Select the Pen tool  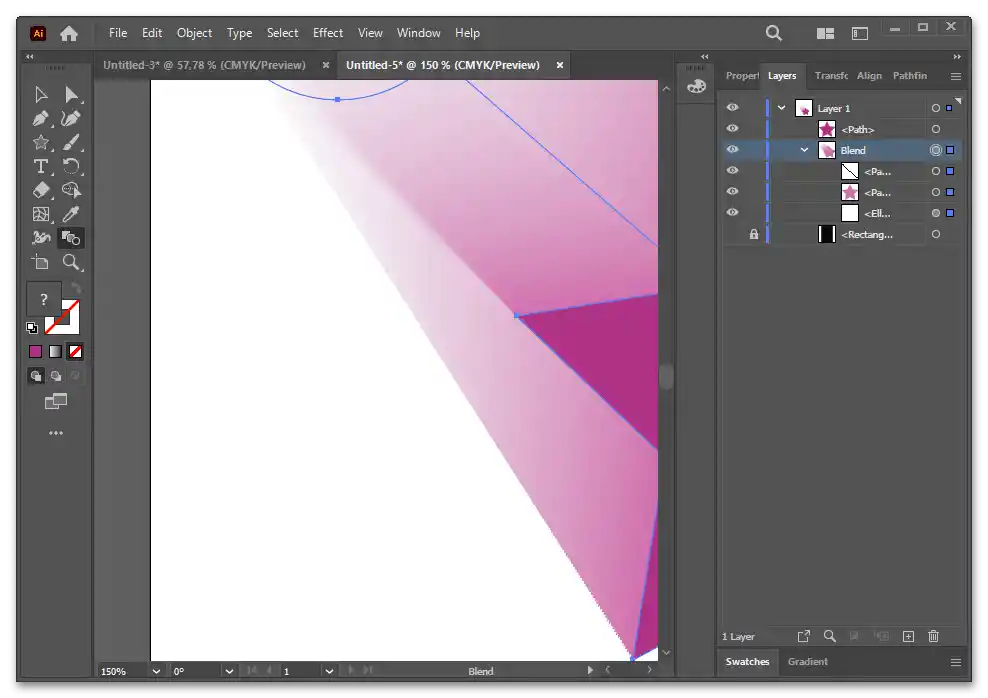pyautogui.click(x=41, y=119)
